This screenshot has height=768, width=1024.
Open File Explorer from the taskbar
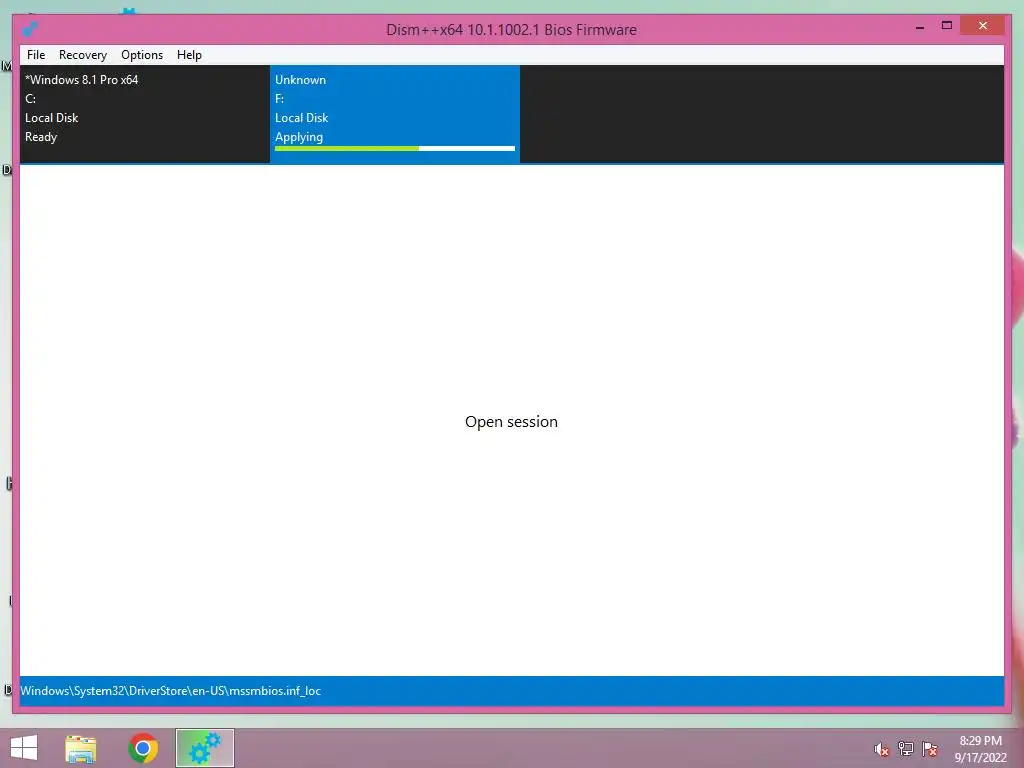(x=81, y=748)
